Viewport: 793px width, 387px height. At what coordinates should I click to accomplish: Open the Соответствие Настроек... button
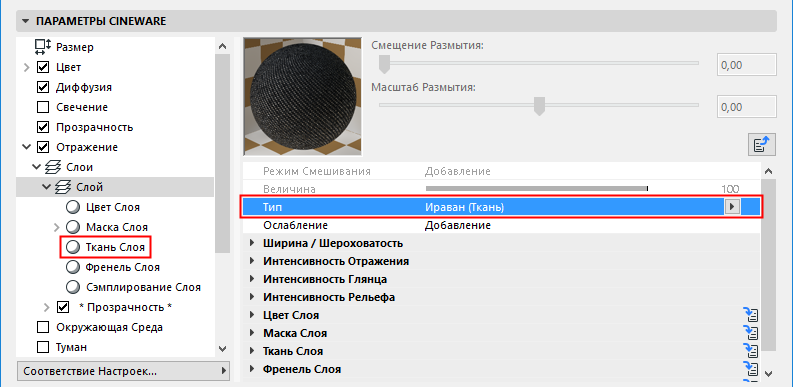click(x=123, y=371)
